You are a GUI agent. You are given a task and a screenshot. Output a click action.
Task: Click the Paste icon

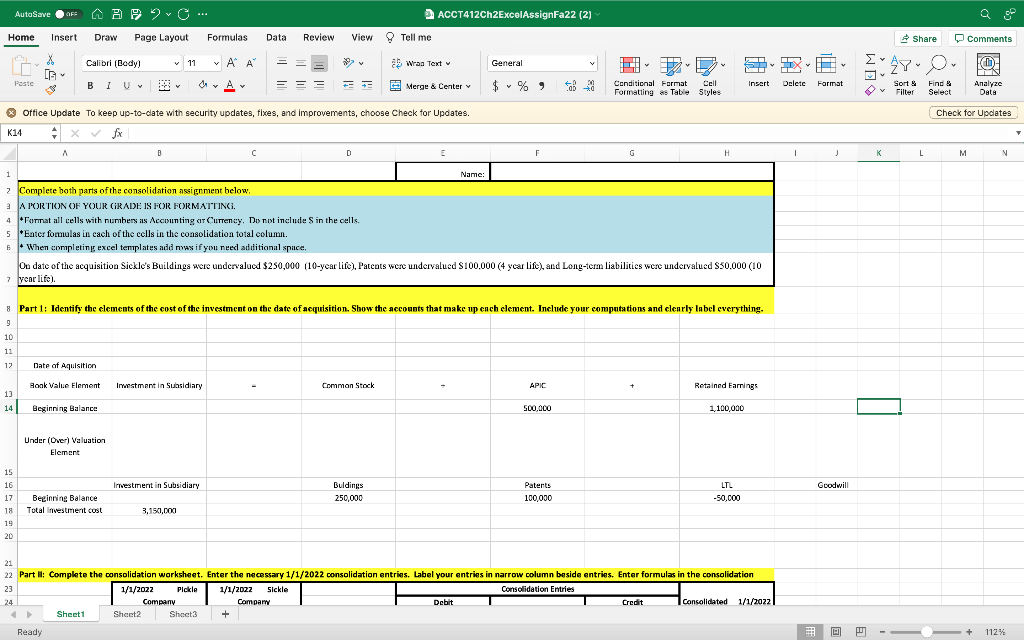click(19, 67)
